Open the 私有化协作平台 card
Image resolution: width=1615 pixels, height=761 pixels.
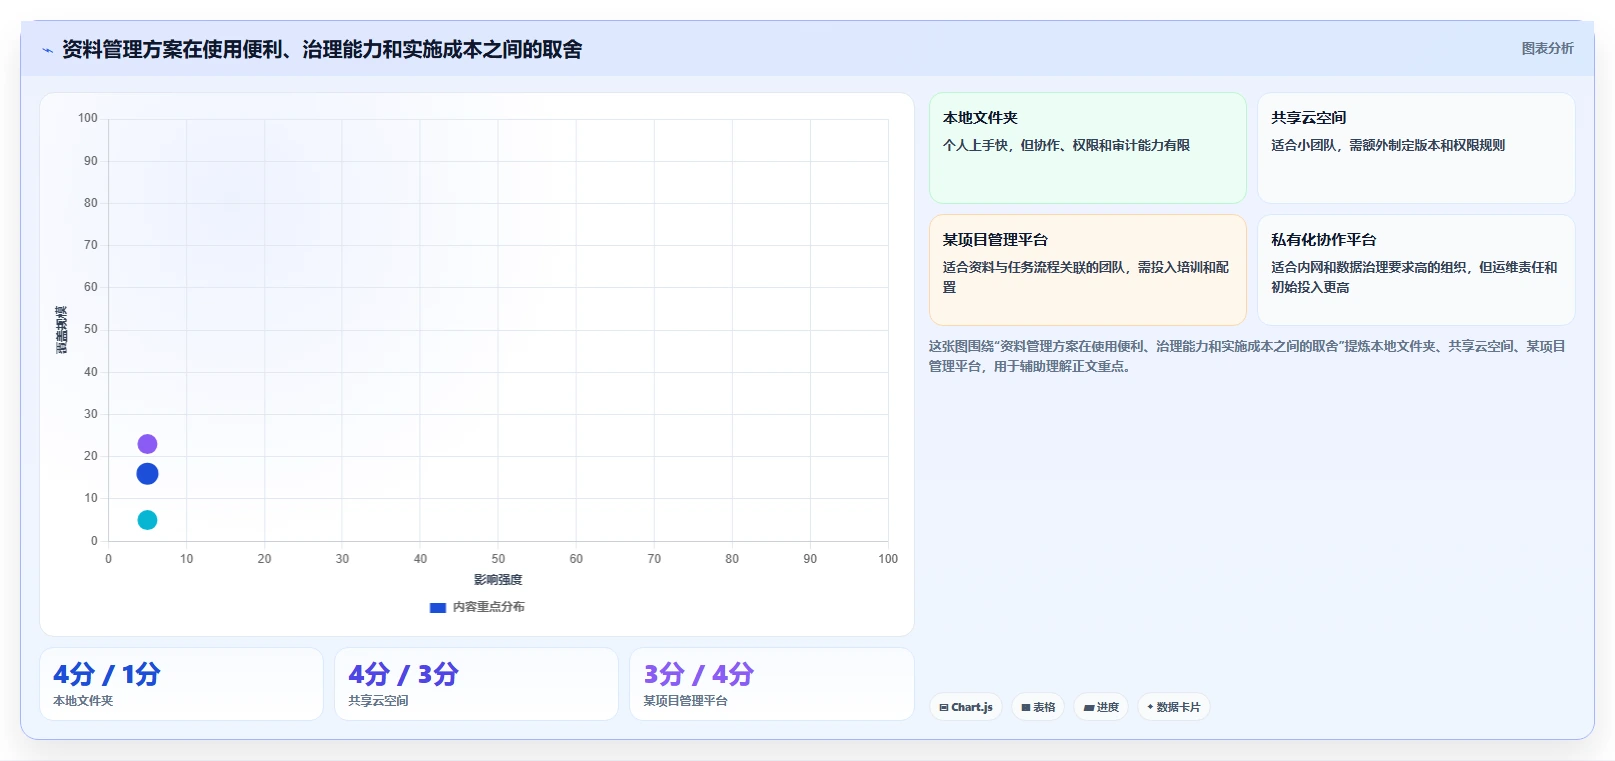point(1416,270)
